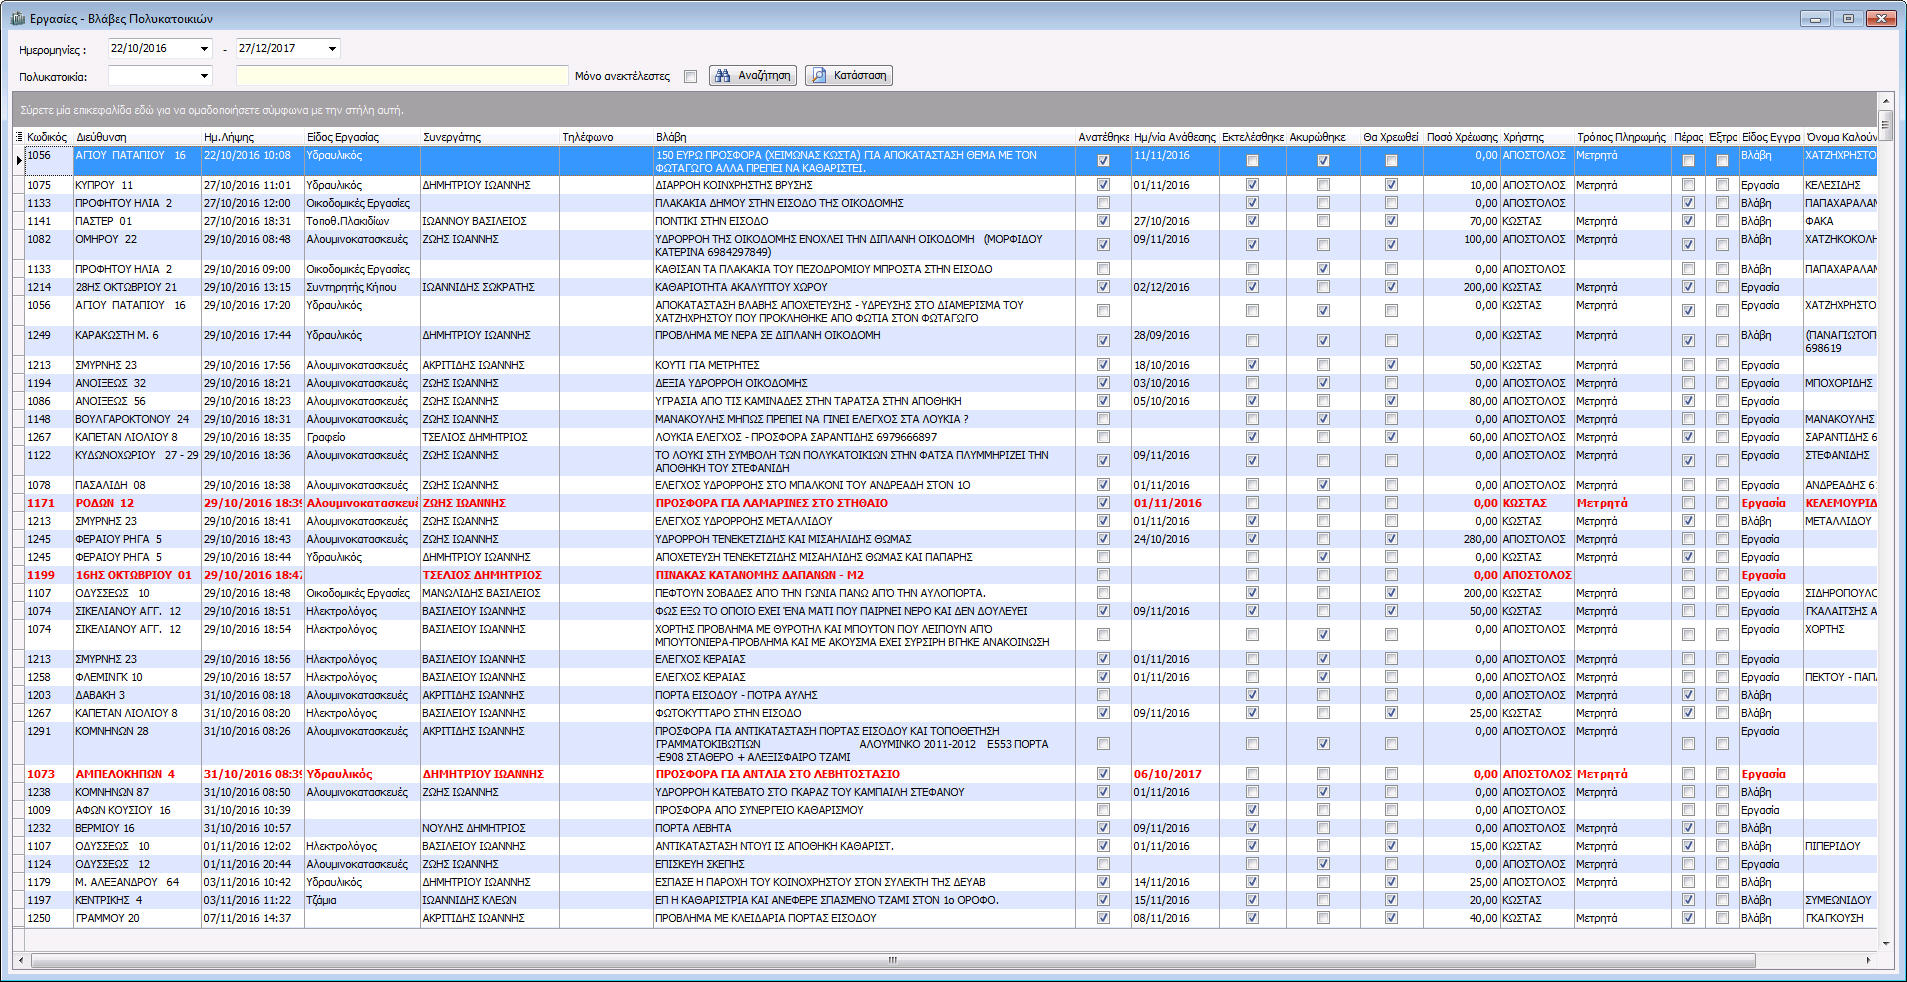Expand the Πολυκατοικία combo box
The width and height of the screenshot is (1907, 982).
(x=204, y=76)
